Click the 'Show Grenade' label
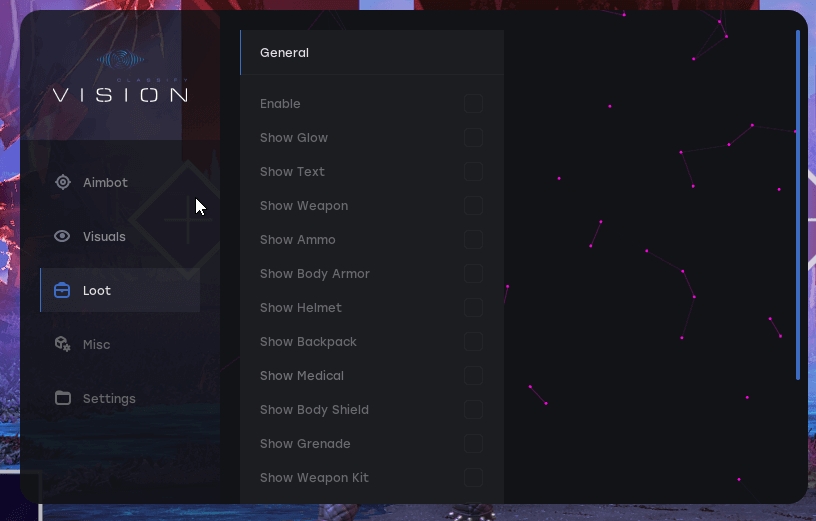The height and width of the screenshot is (521, 816). pos(305,443)
